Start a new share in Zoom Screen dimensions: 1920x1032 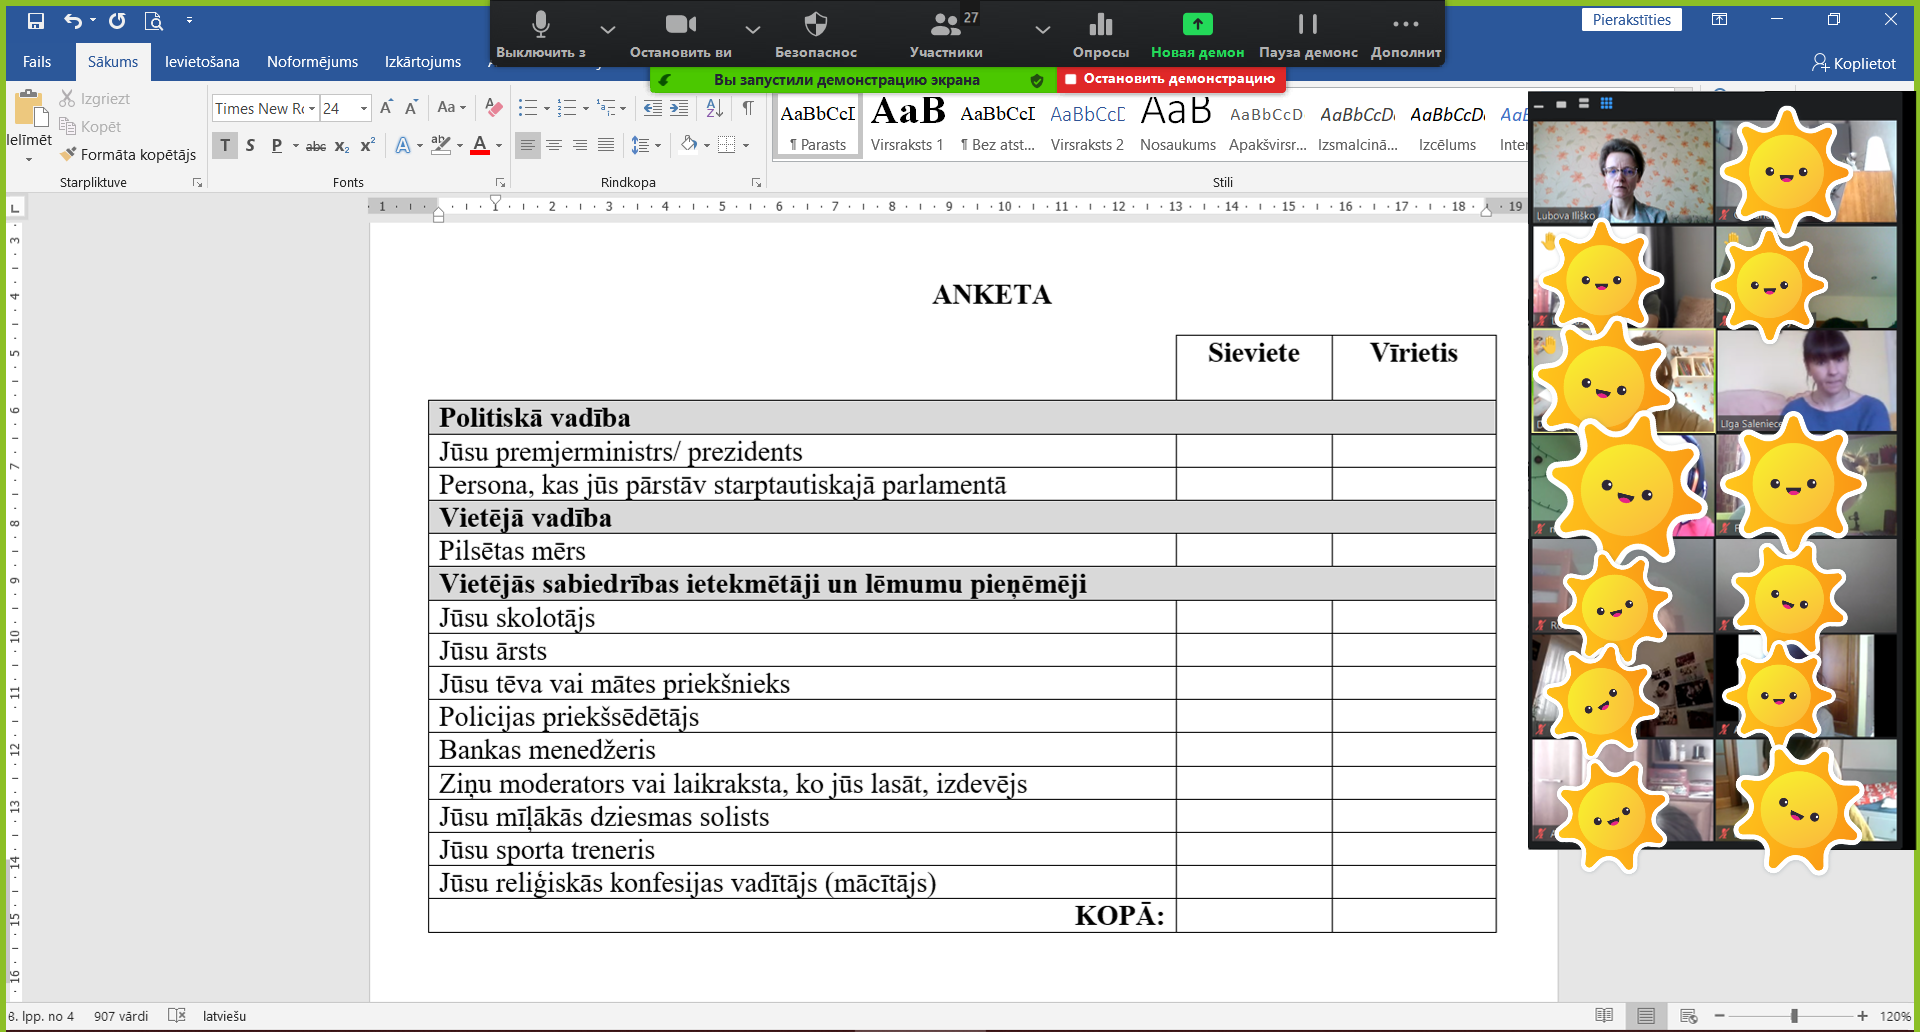click(1197, 33)
